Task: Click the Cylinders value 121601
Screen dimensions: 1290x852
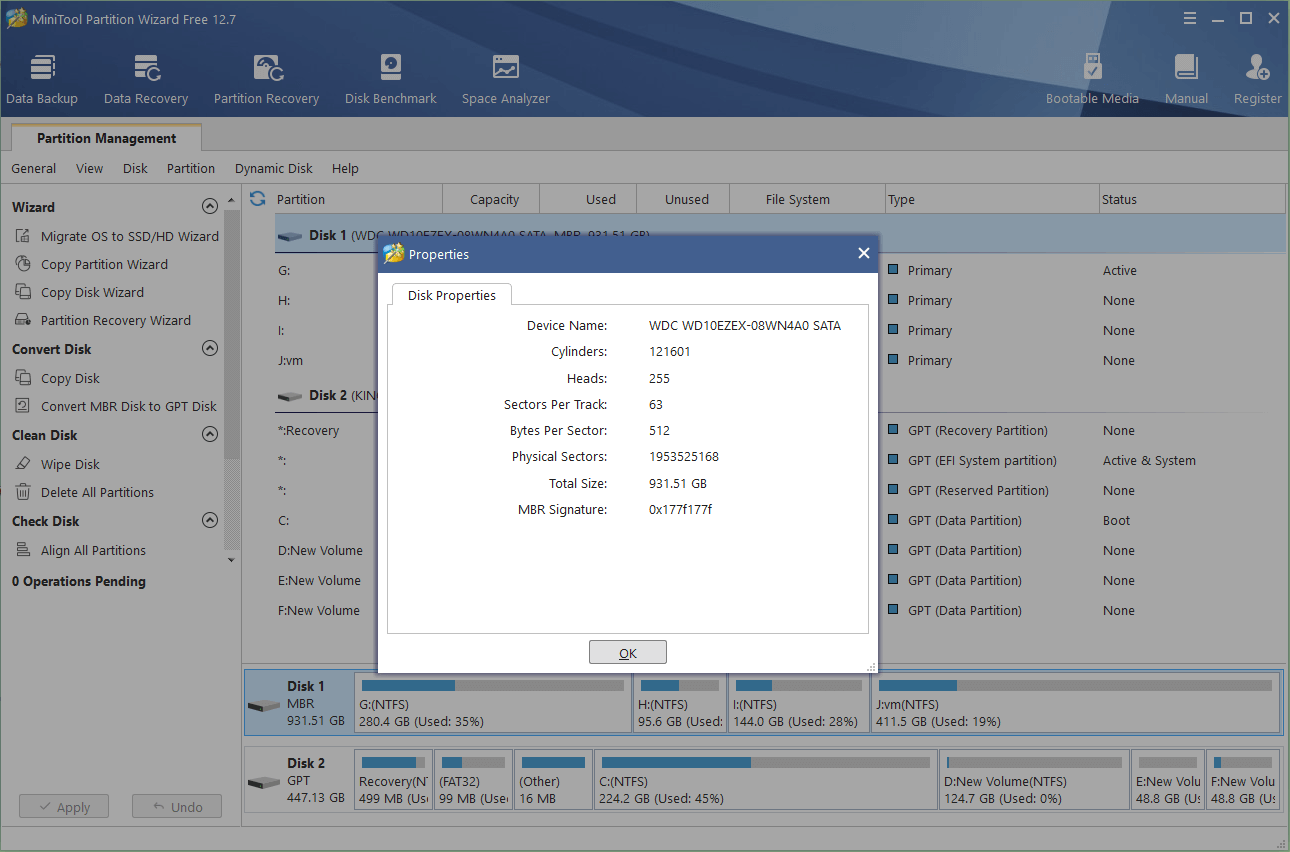Action: pyautogui.click(x=670, y=352)
